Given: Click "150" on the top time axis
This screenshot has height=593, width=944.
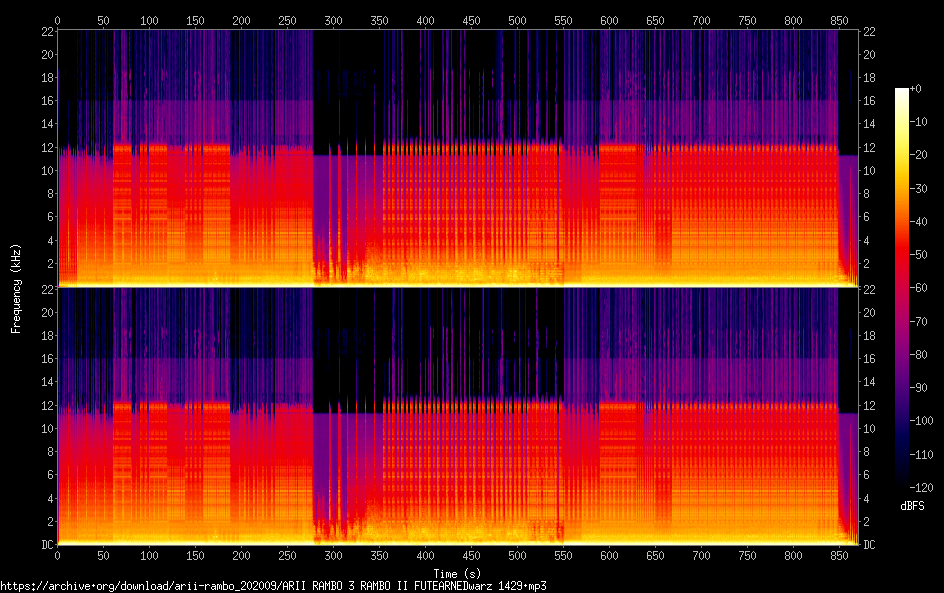Looking at the screenshot, I should [196, 20].
